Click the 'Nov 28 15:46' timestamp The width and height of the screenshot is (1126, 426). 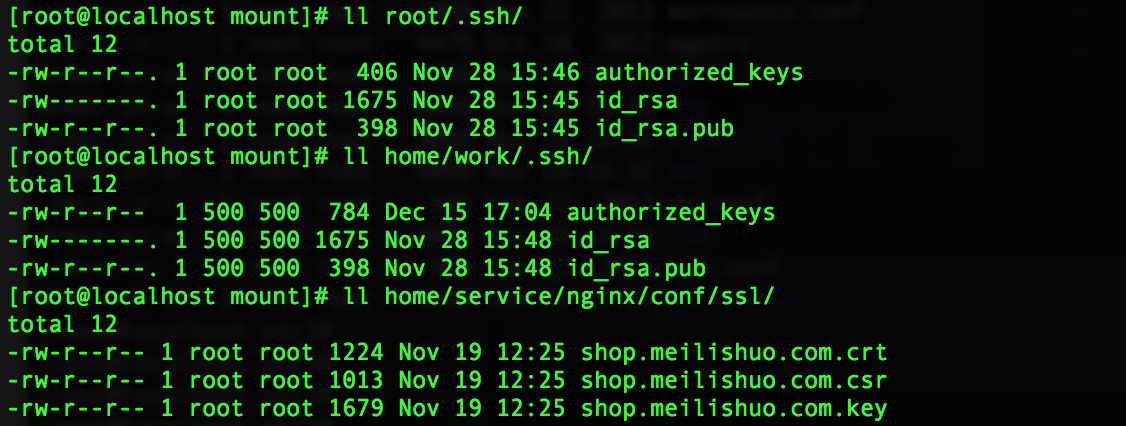point(497,73)
